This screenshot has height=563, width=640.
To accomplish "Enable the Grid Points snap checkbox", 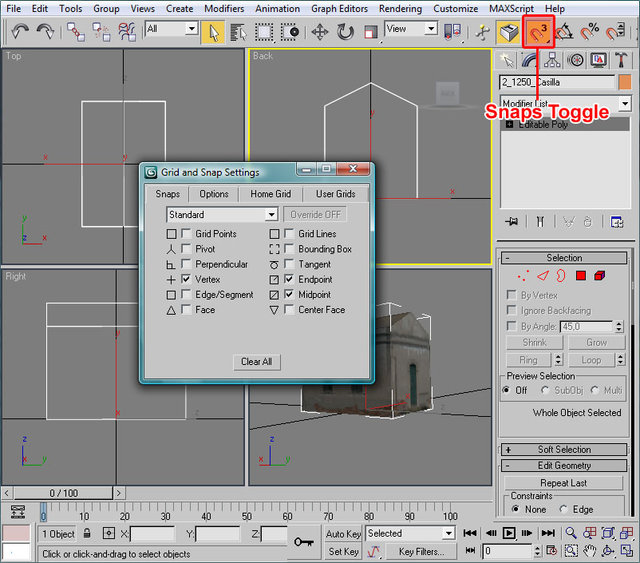I will click(186, 234).
